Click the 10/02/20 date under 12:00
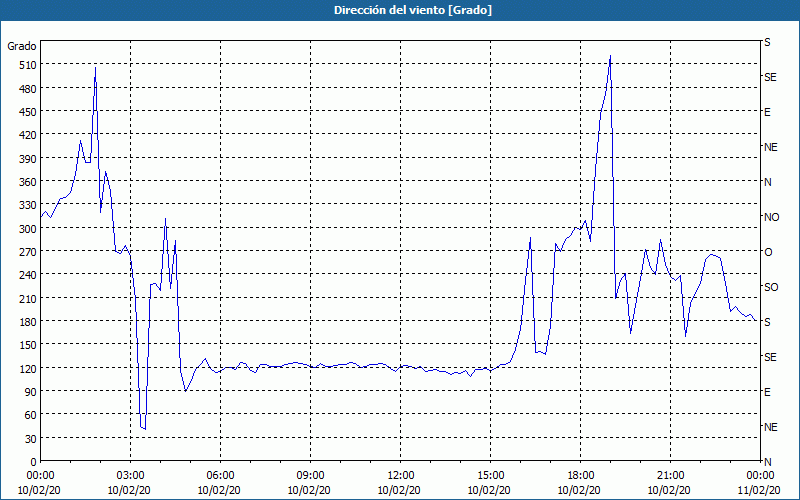 399,490
